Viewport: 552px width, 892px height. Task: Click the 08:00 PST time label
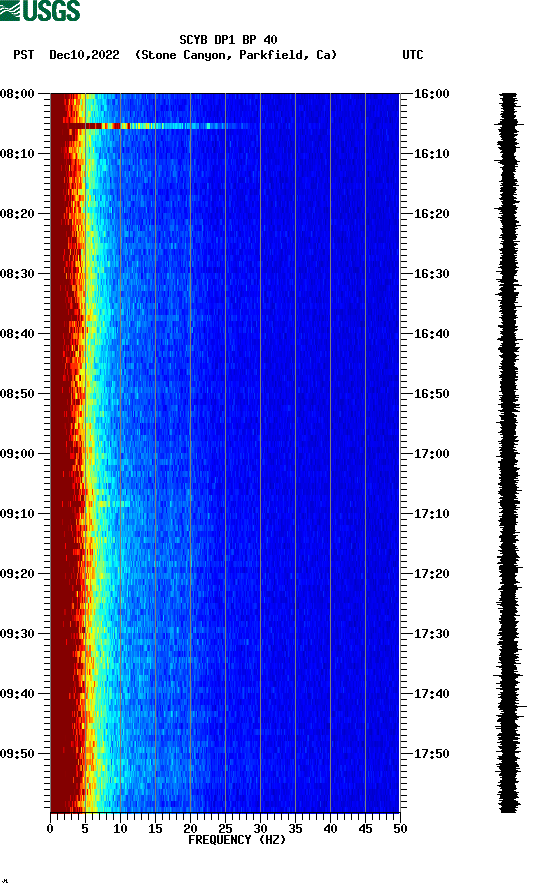(17, 94)
